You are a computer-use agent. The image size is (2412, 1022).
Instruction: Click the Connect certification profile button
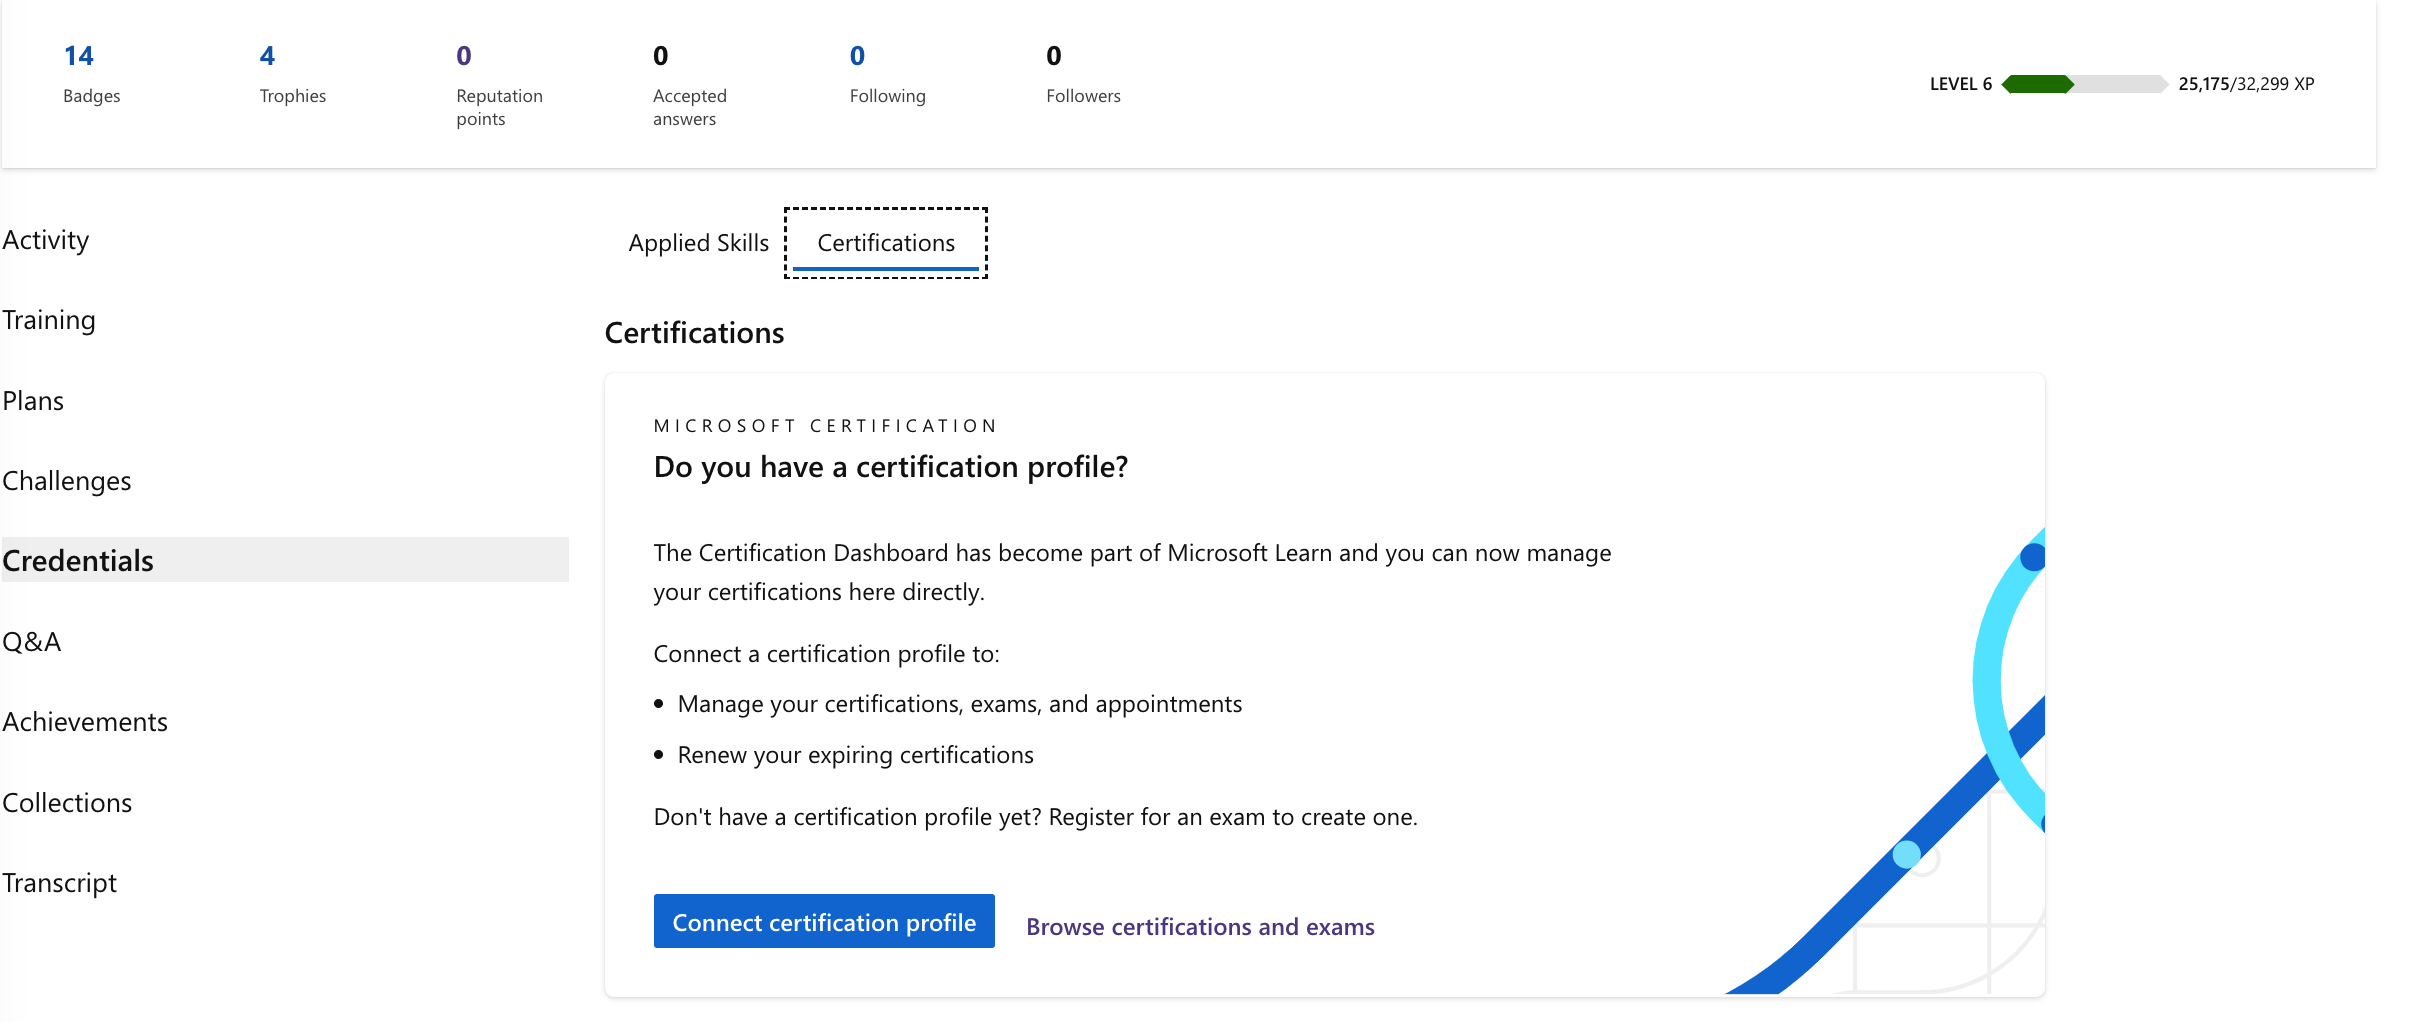pyautogui.click(x=824, y=922)
